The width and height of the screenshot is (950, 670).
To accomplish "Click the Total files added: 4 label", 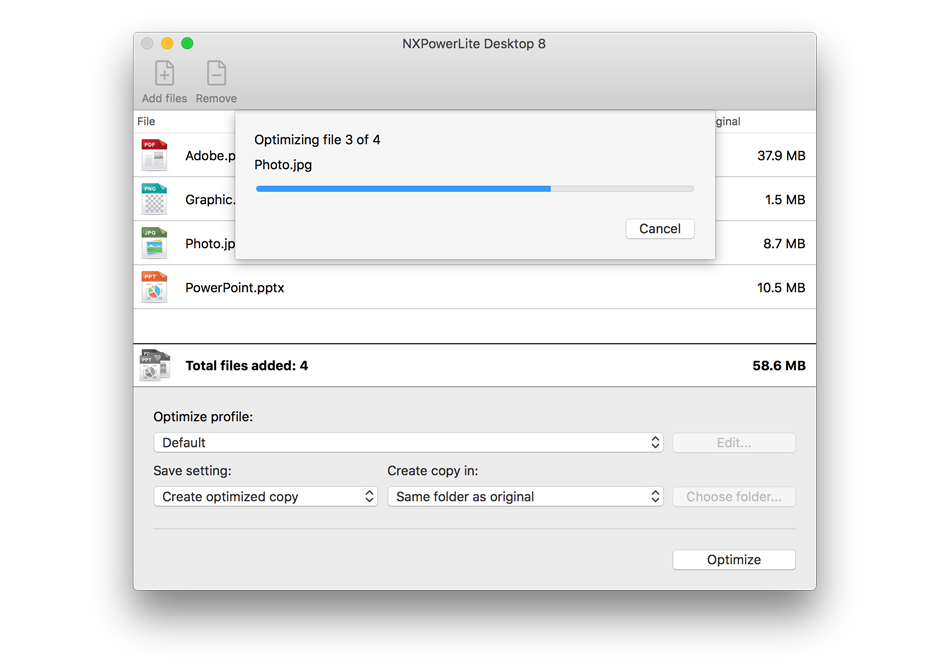I will 247,366.
